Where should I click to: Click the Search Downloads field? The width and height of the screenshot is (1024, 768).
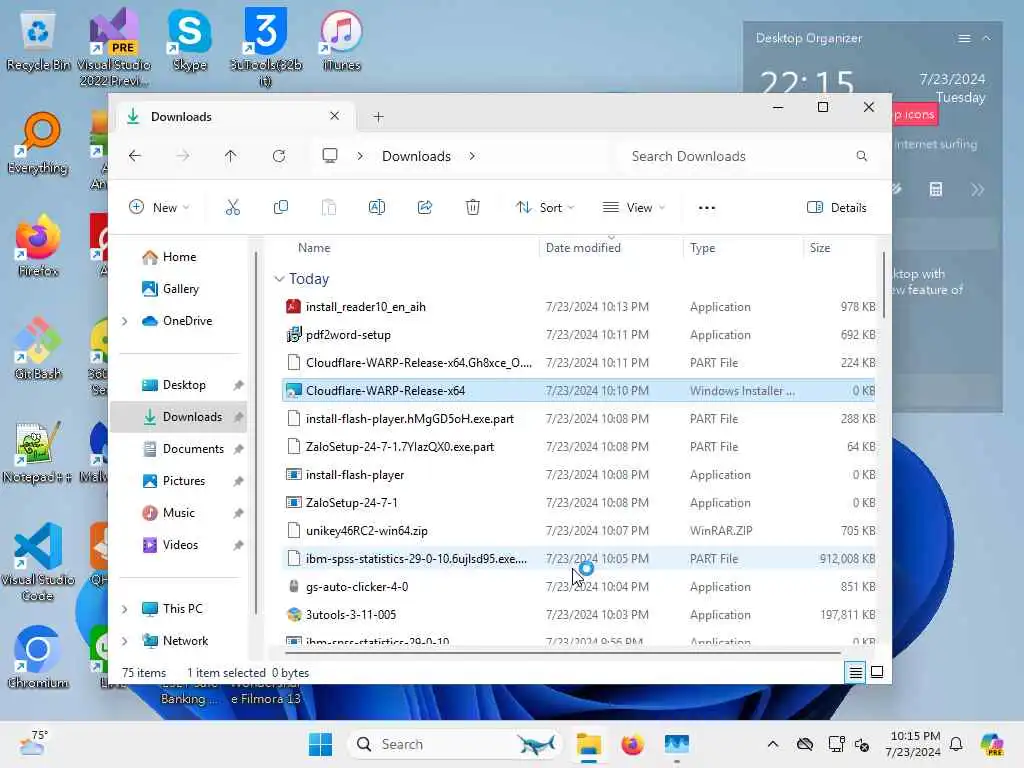click(748, 156)
